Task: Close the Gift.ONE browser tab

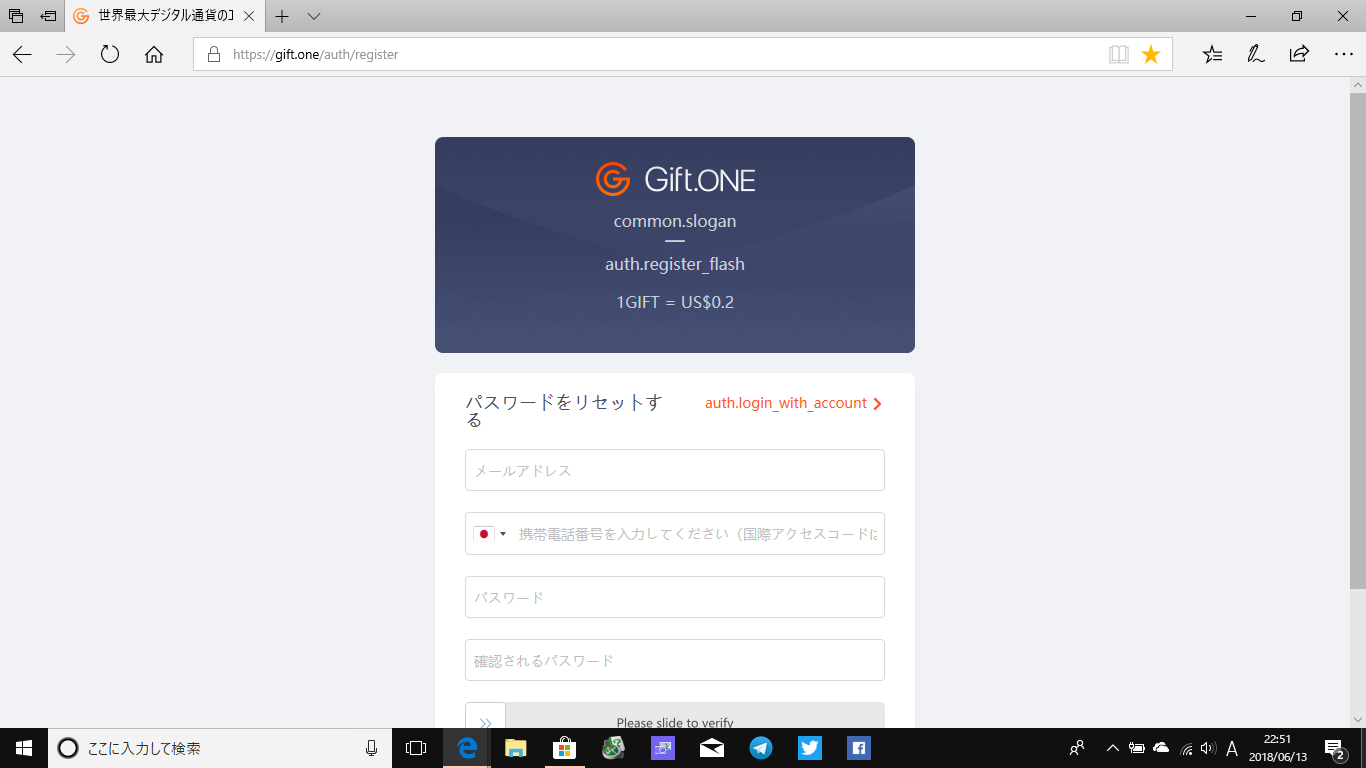Action: (249, 16)
